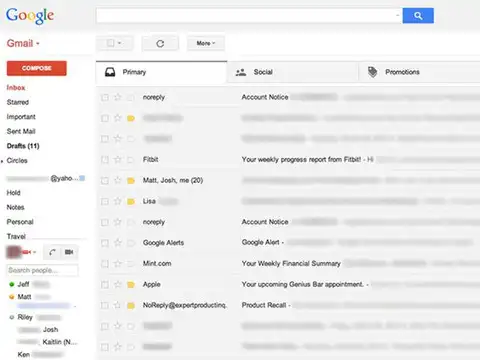Check the box for Mint.com email
This screenshot has width=480, height=360.
(105, 264)
